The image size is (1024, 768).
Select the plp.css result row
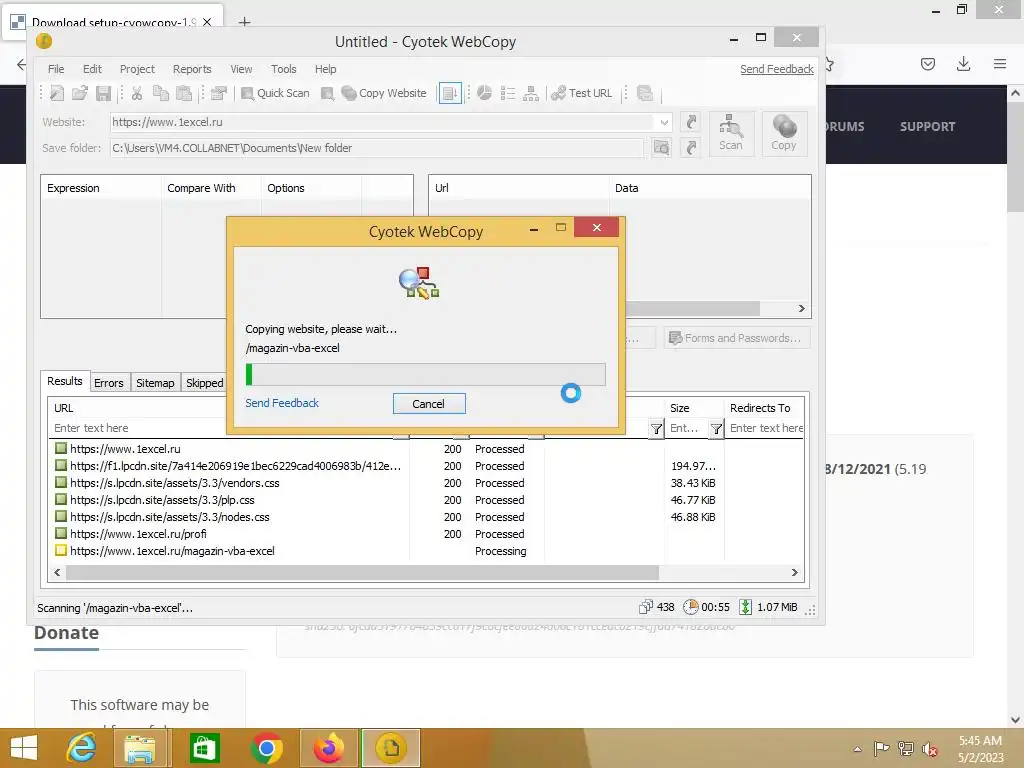point(426,500)
